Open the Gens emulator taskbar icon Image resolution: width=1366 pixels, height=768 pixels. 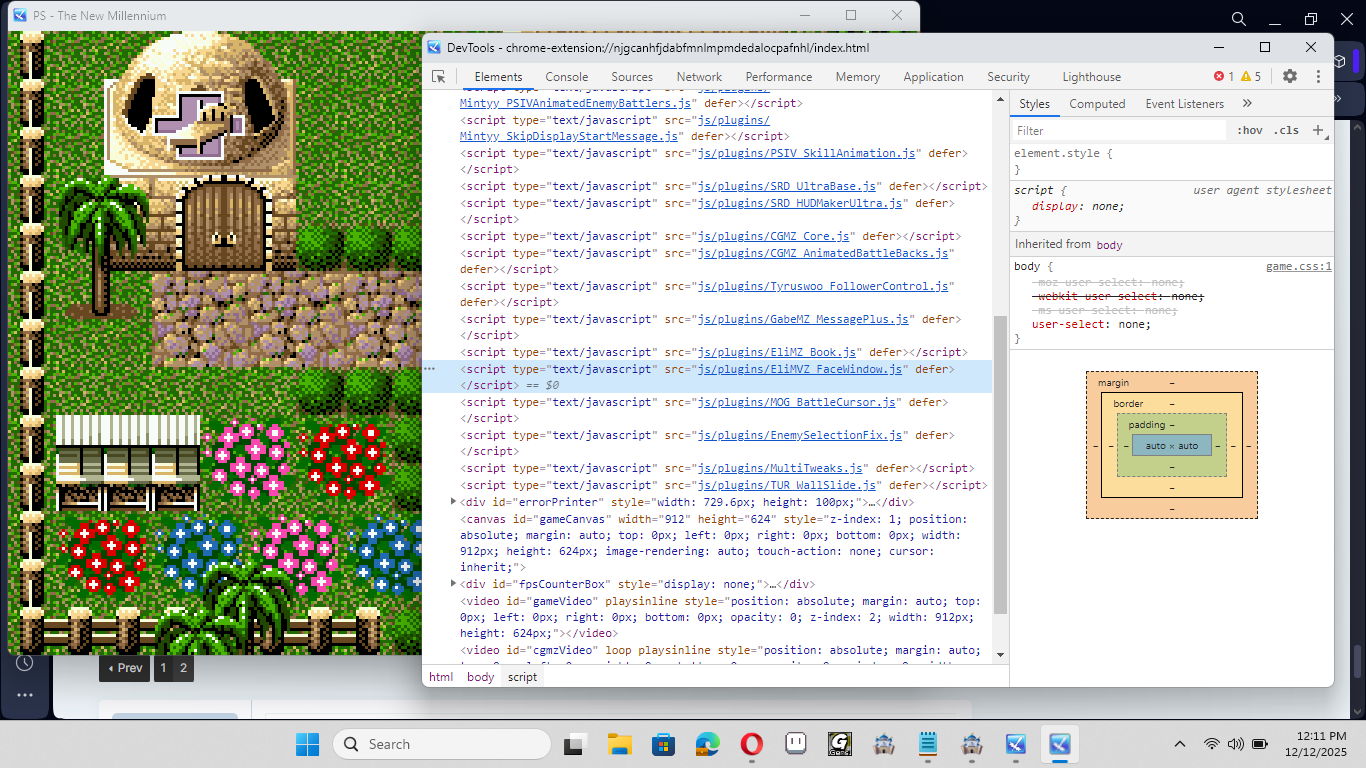839,744
